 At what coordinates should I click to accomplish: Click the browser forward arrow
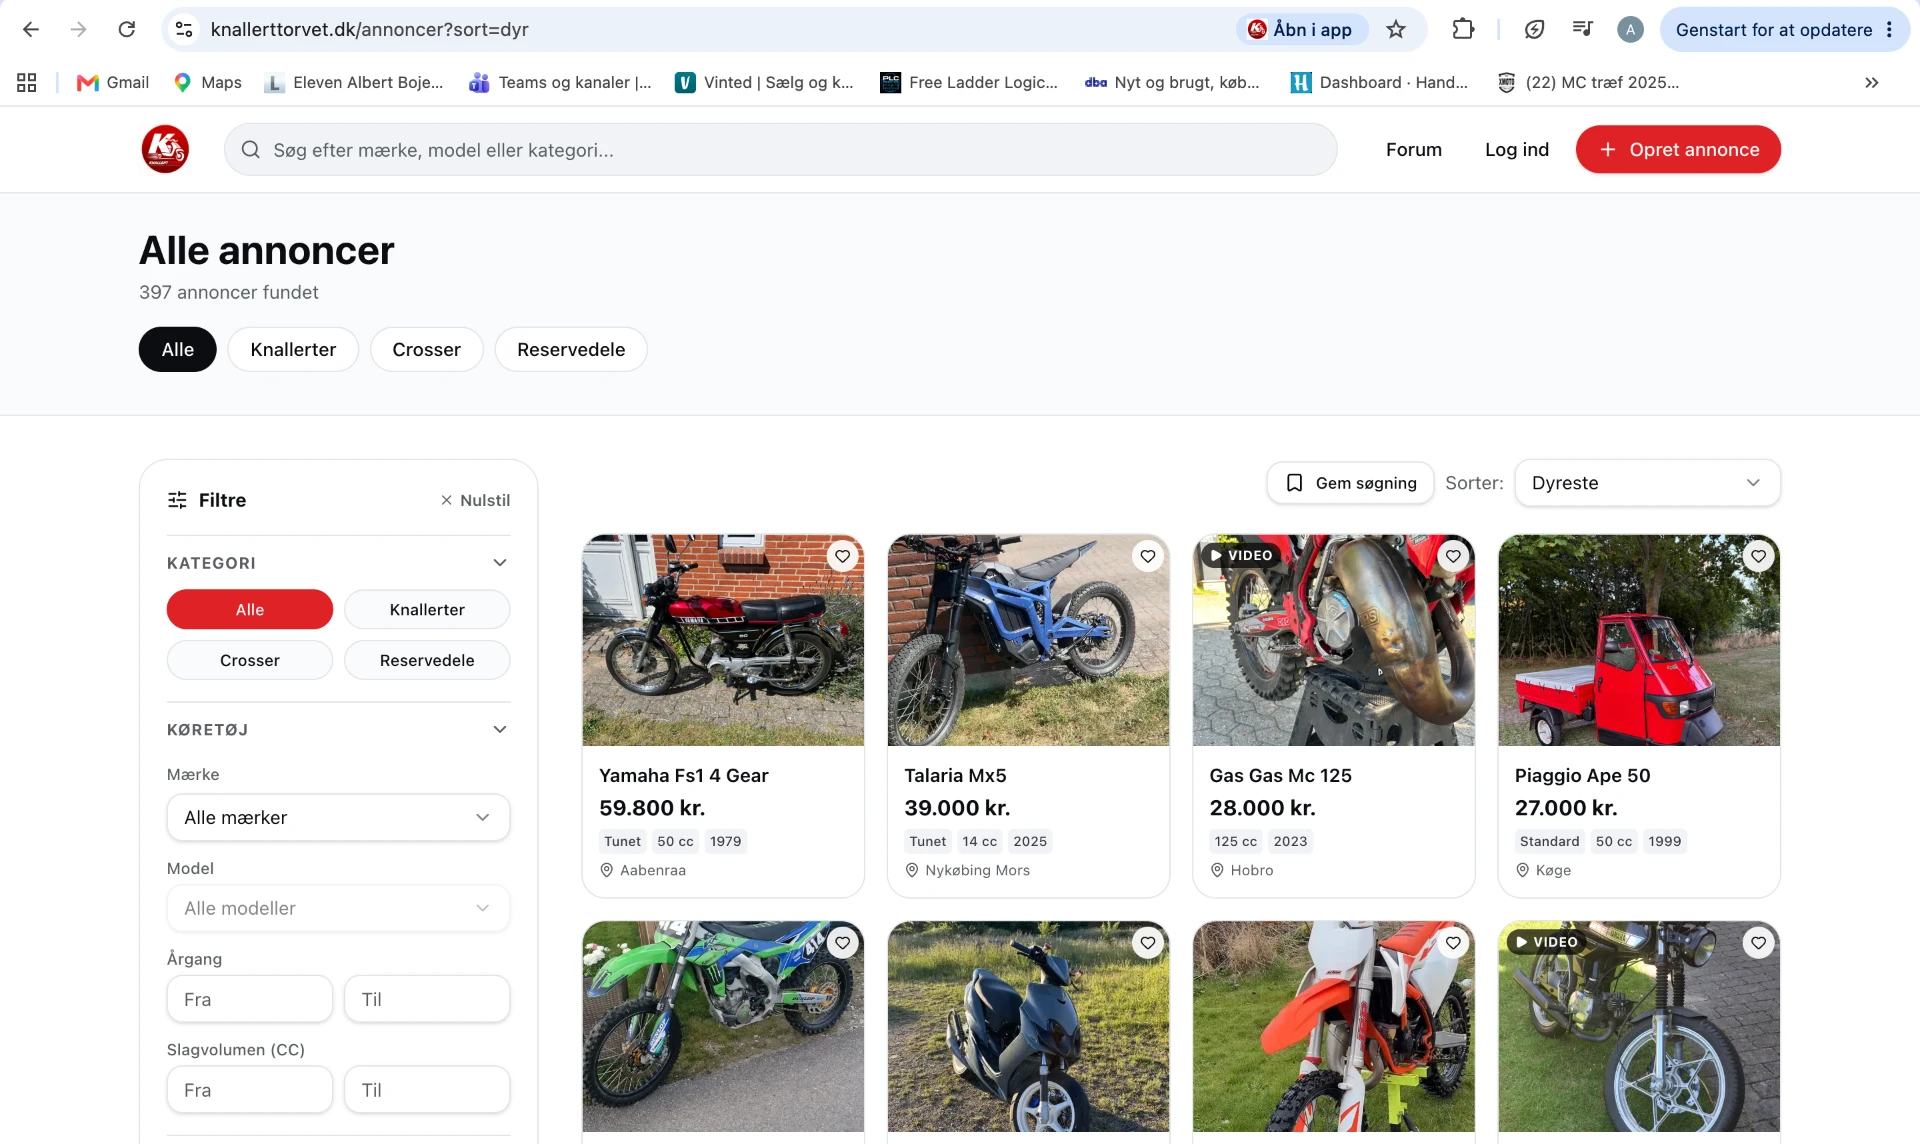(79, 30)
